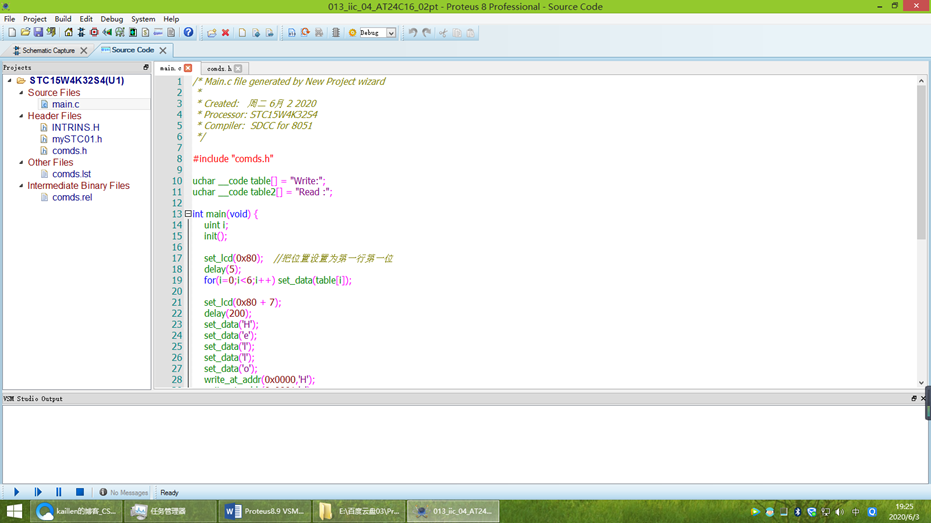Collapse the Intermediate Binary Files group
The image size is (931, 524).
point(21,185)
